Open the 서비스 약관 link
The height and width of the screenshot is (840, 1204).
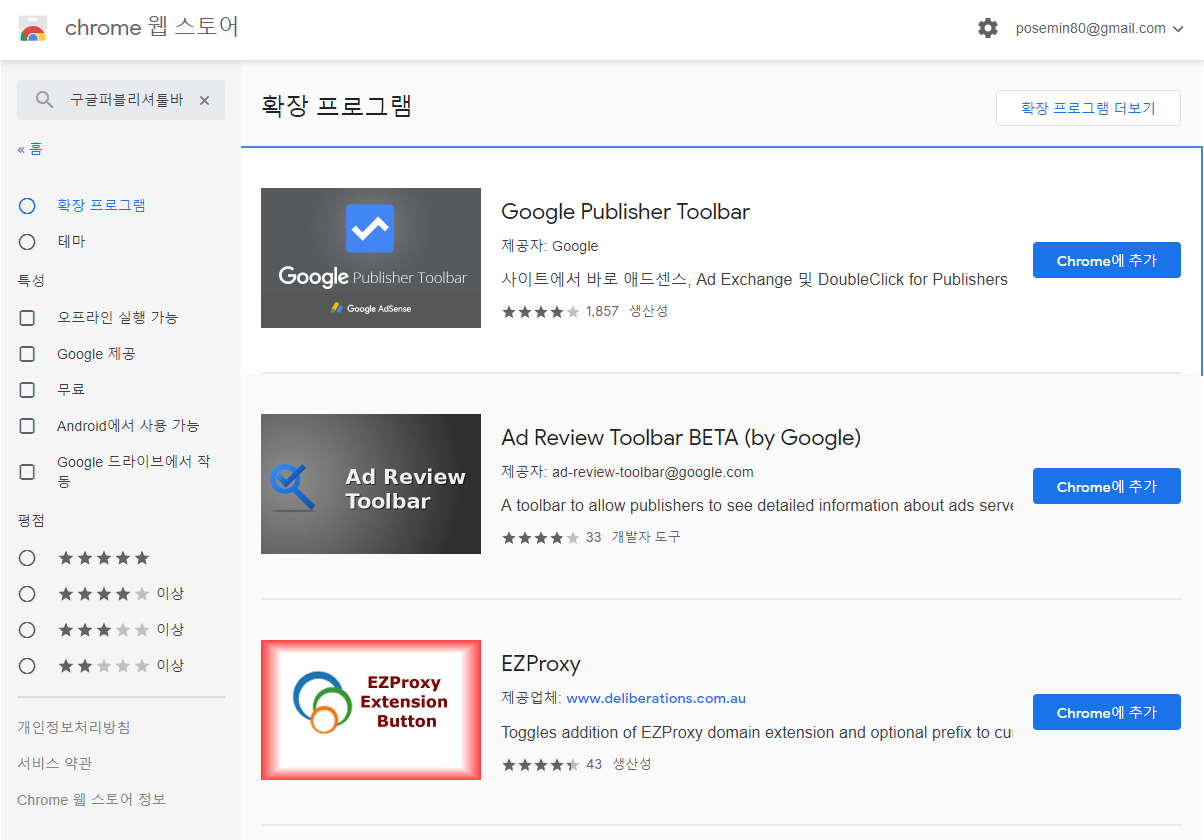pos(55,763)
